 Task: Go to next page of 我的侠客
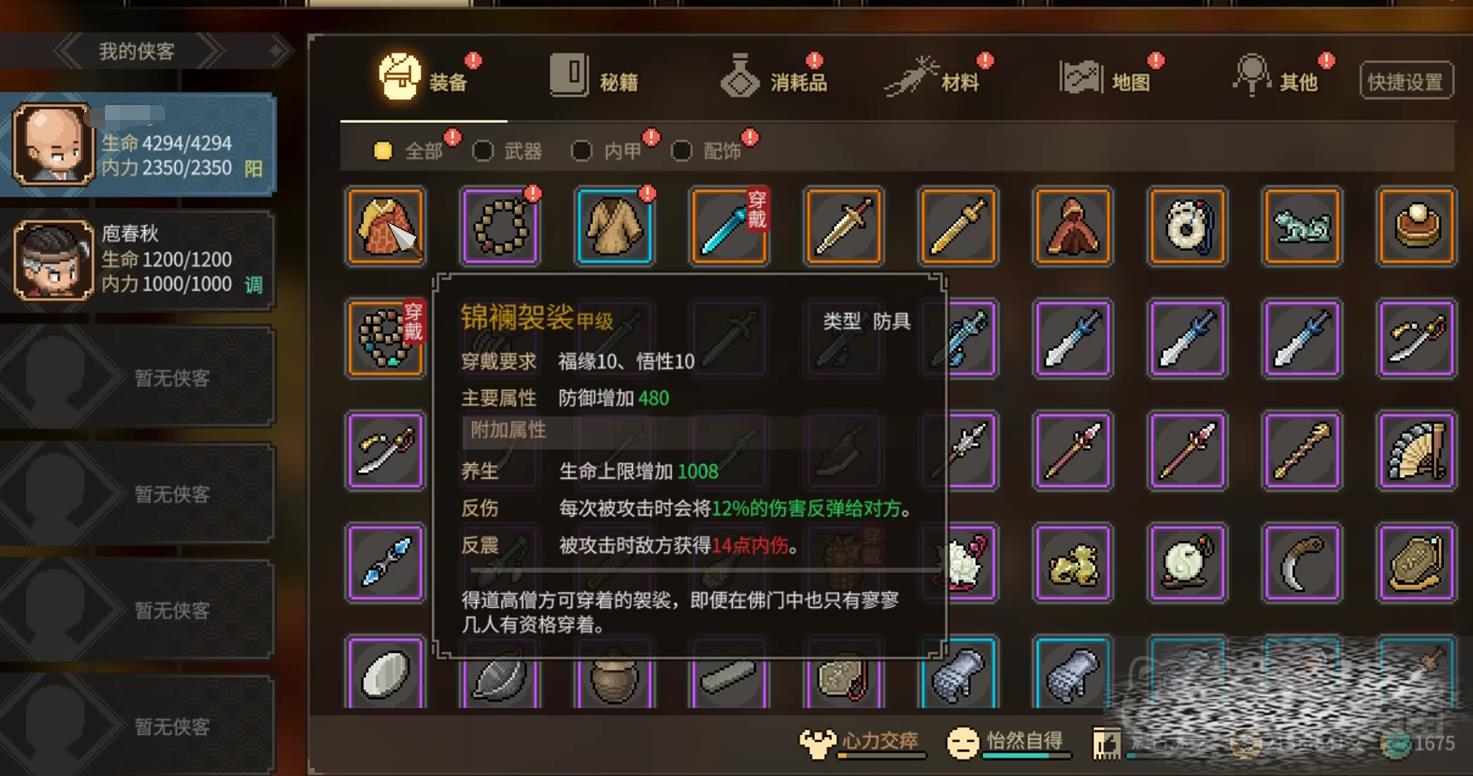coord(210,51)
